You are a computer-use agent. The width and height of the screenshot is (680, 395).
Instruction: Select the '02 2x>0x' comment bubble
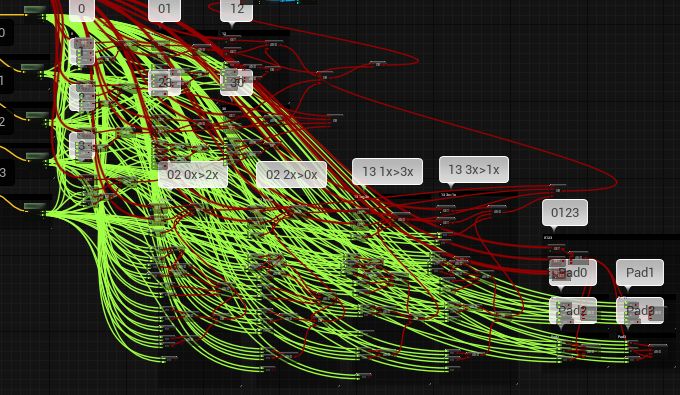[x=291, y=174]
